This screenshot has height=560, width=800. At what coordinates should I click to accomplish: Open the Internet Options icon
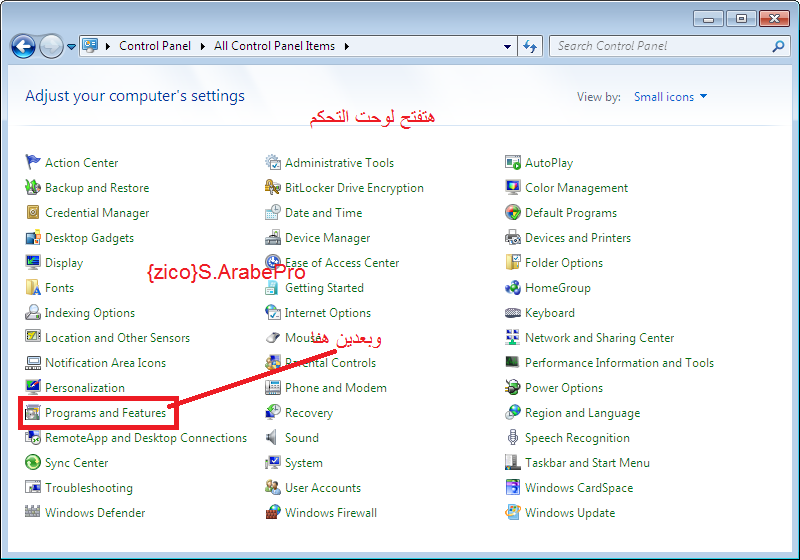(x=273, y=312)
